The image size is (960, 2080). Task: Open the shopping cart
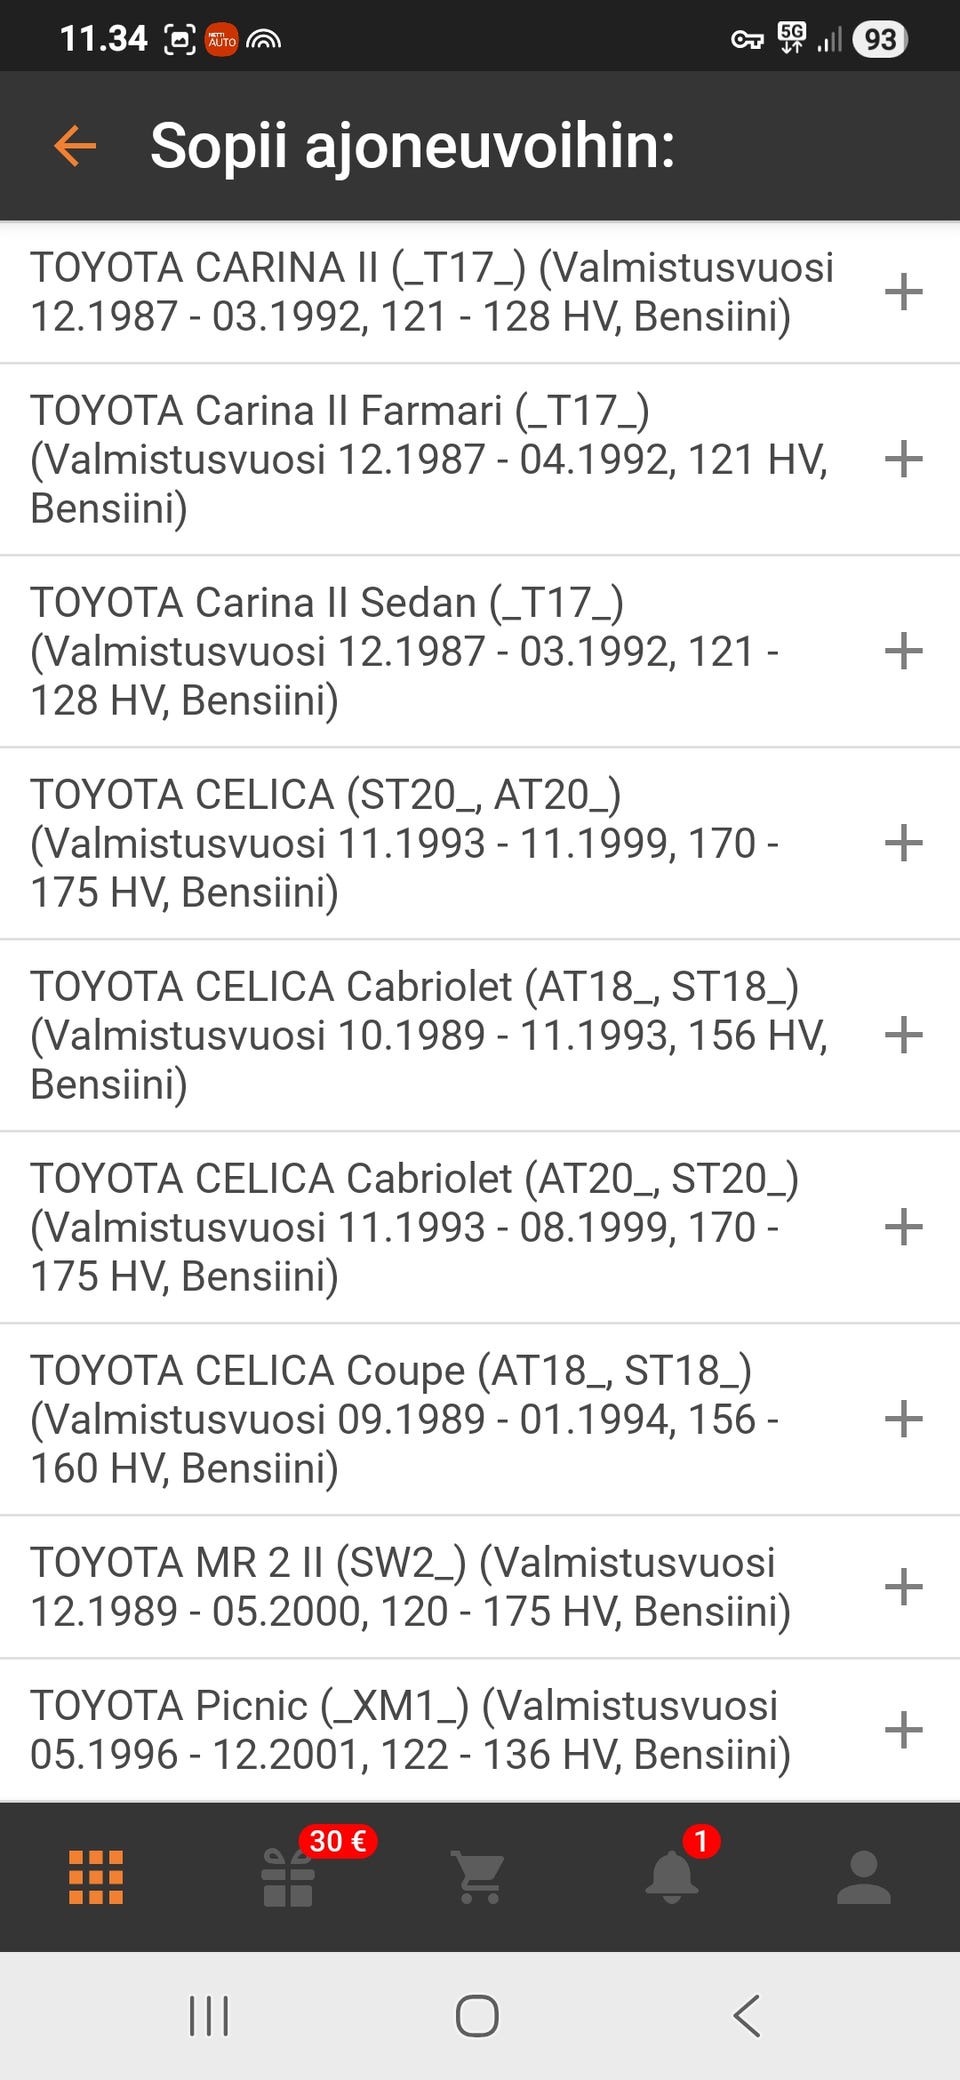[479, 1877]
